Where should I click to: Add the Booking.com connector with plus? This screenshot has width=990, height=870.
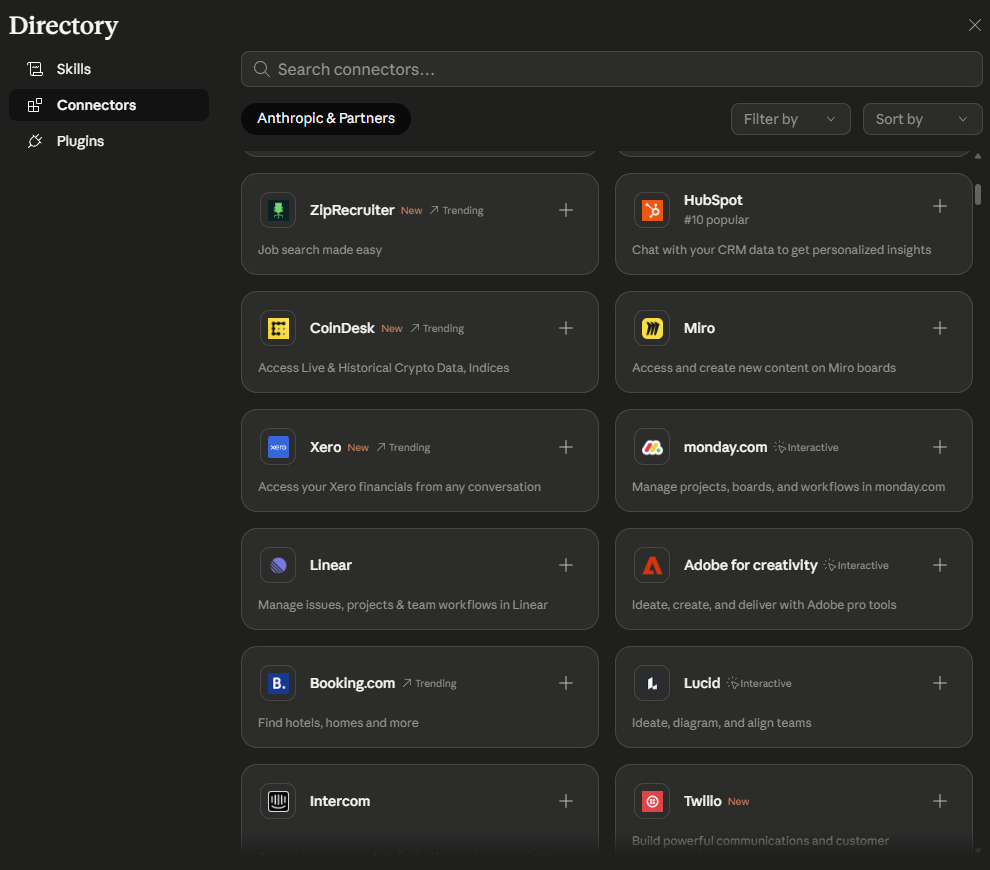point(566,683)
